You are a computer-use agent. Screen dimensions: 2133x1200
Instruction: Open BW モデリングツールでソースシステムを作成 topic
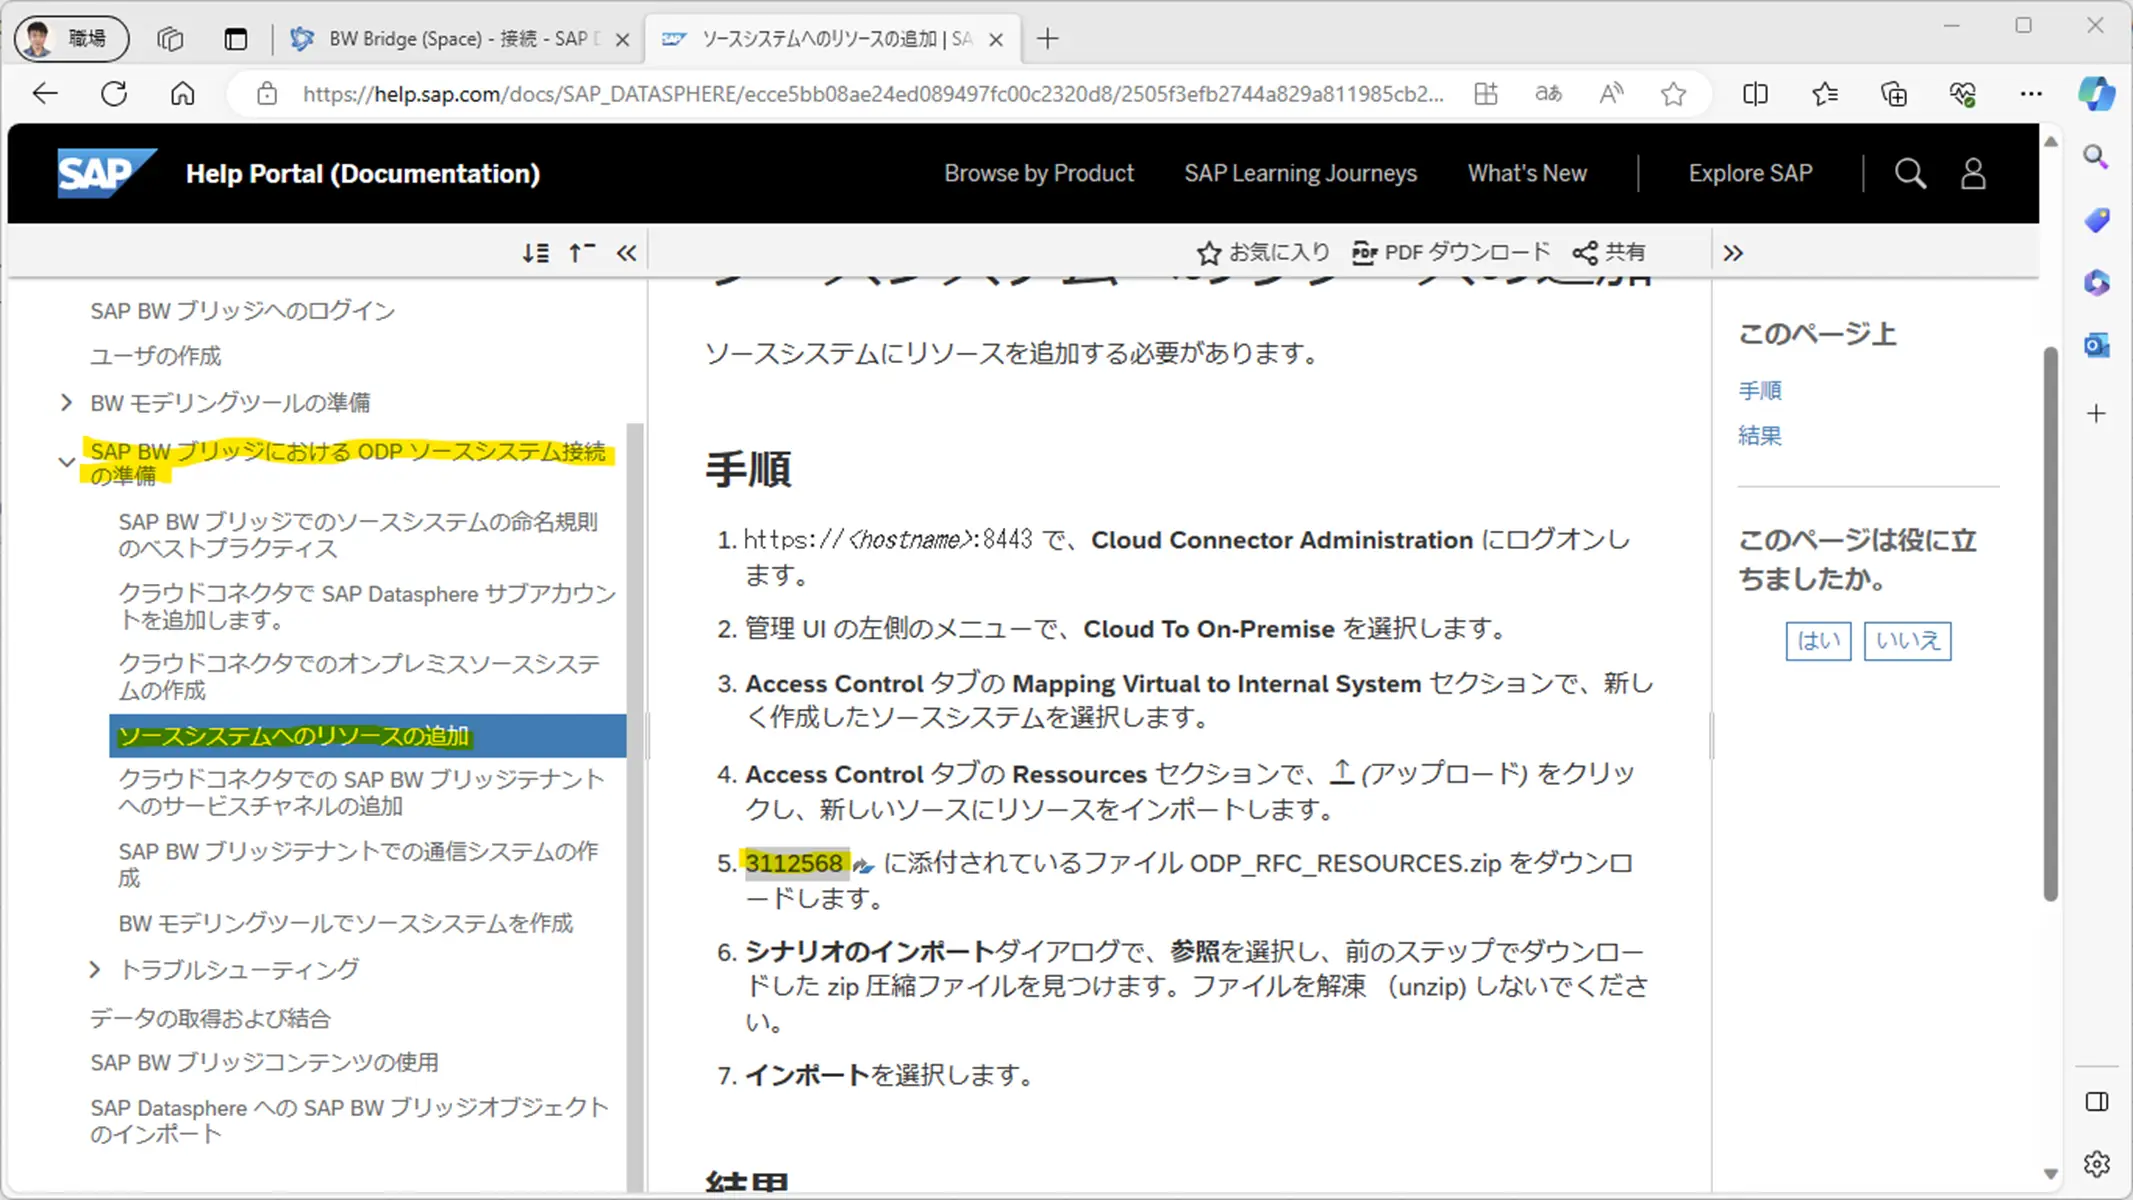click(x=346, y=924)
